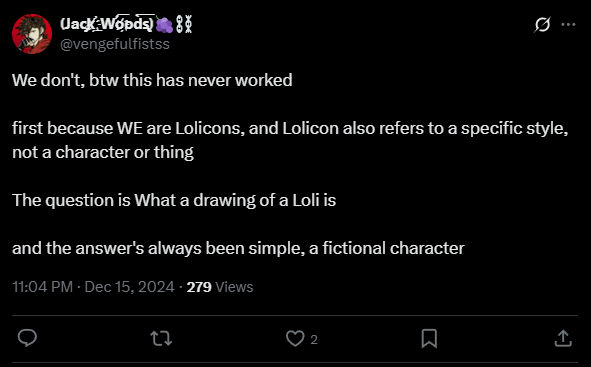591x367 pixels.
Task: Open the Jack Woods display name
Action: point(107,24)
